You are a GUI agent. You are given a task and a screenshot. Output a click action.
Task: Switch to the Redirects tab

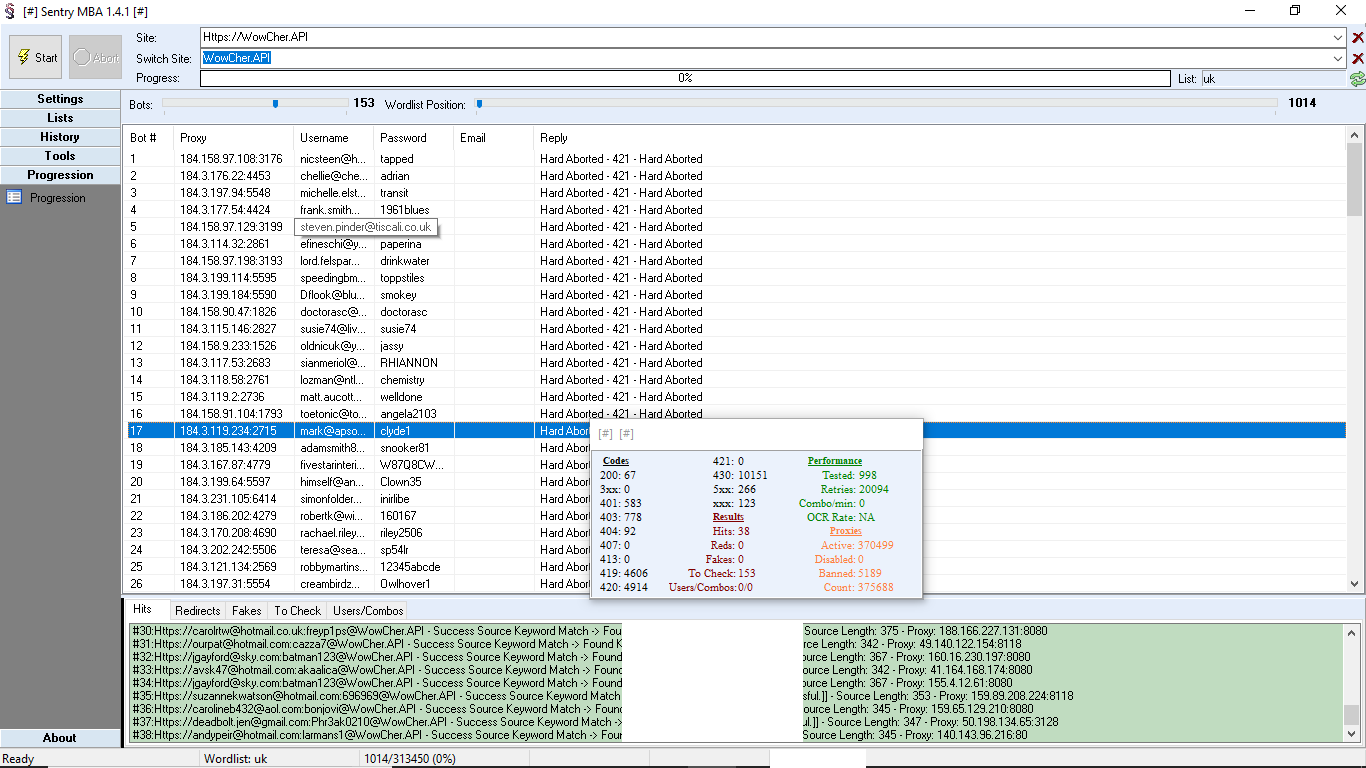click(197, 610)
